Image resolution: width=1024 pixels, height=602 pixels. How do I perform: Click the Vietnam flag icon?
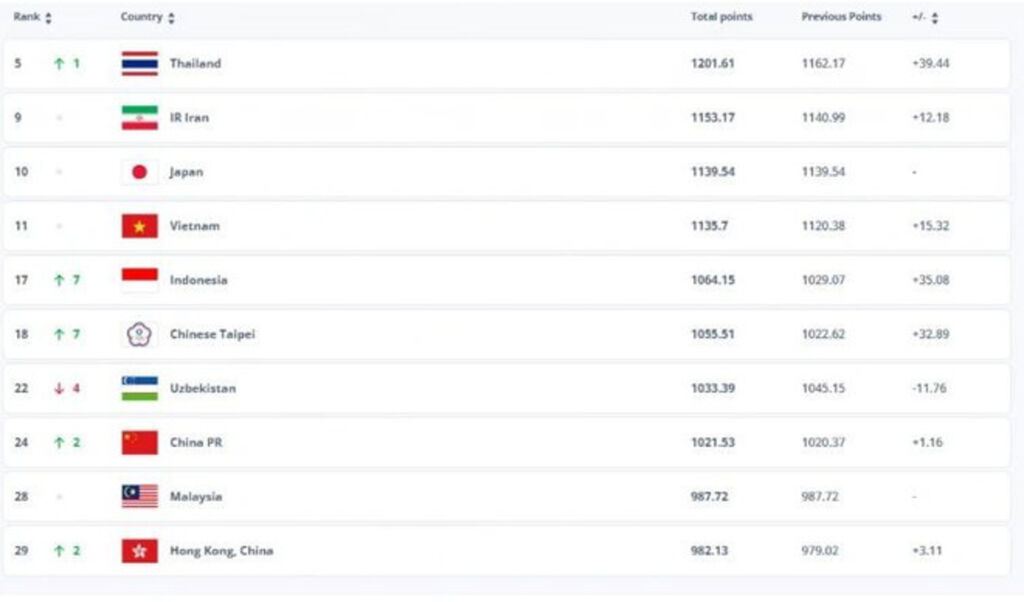coord(139,226)
